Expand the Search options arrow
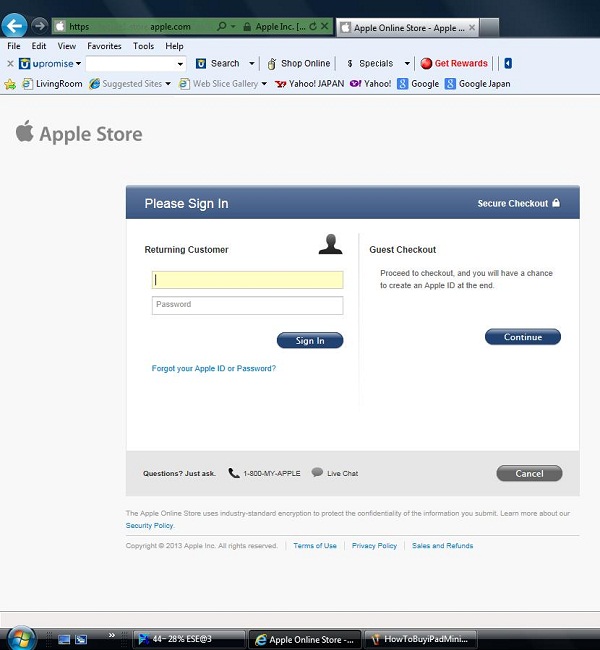The height and width of the screenshot is (650, 600). 251,63
